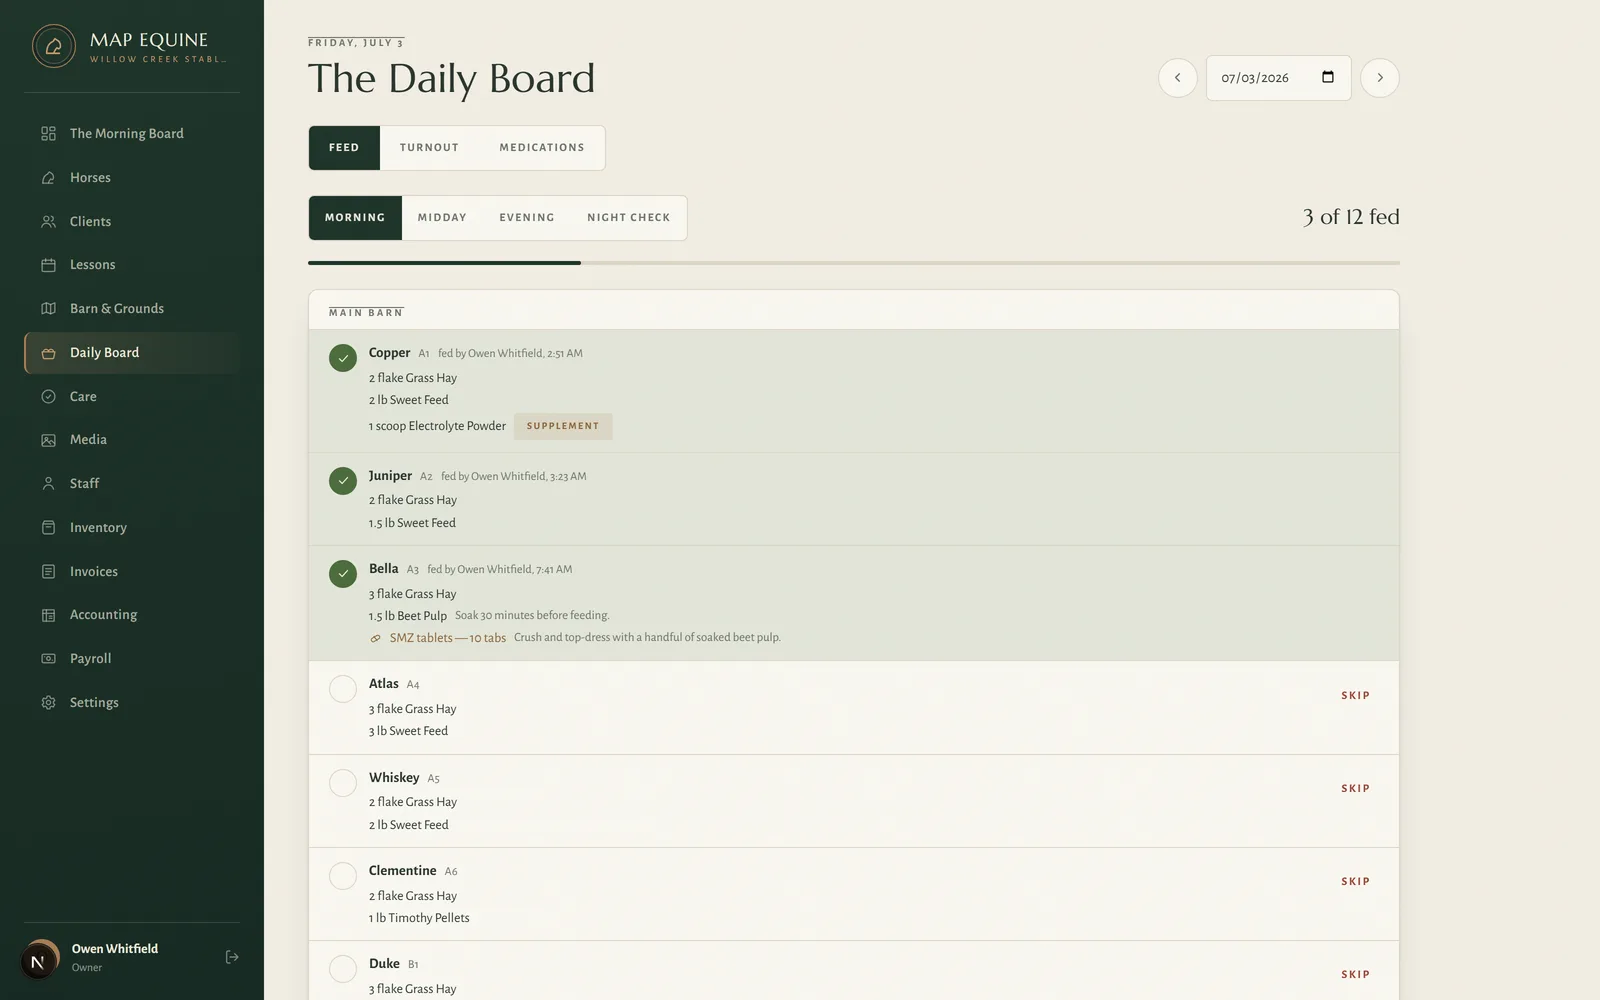
Task: Click the Horses sidebar icon
Action: point(48,177)
